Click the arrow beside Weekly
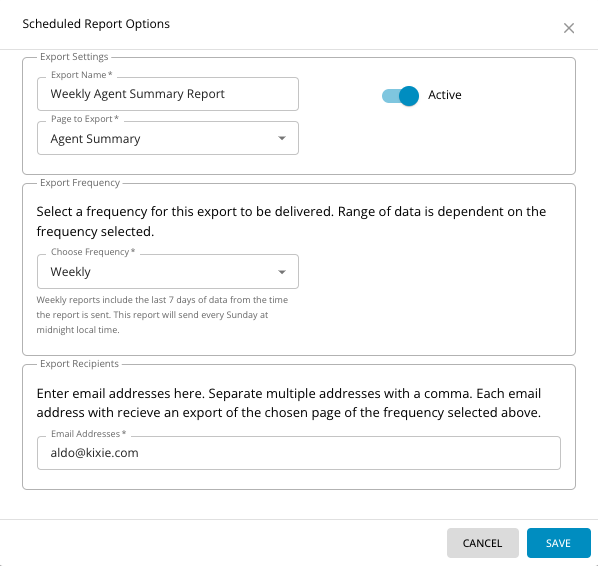Image resolution: width=598 pixels, height=566 pixels. tap(282, 272)
